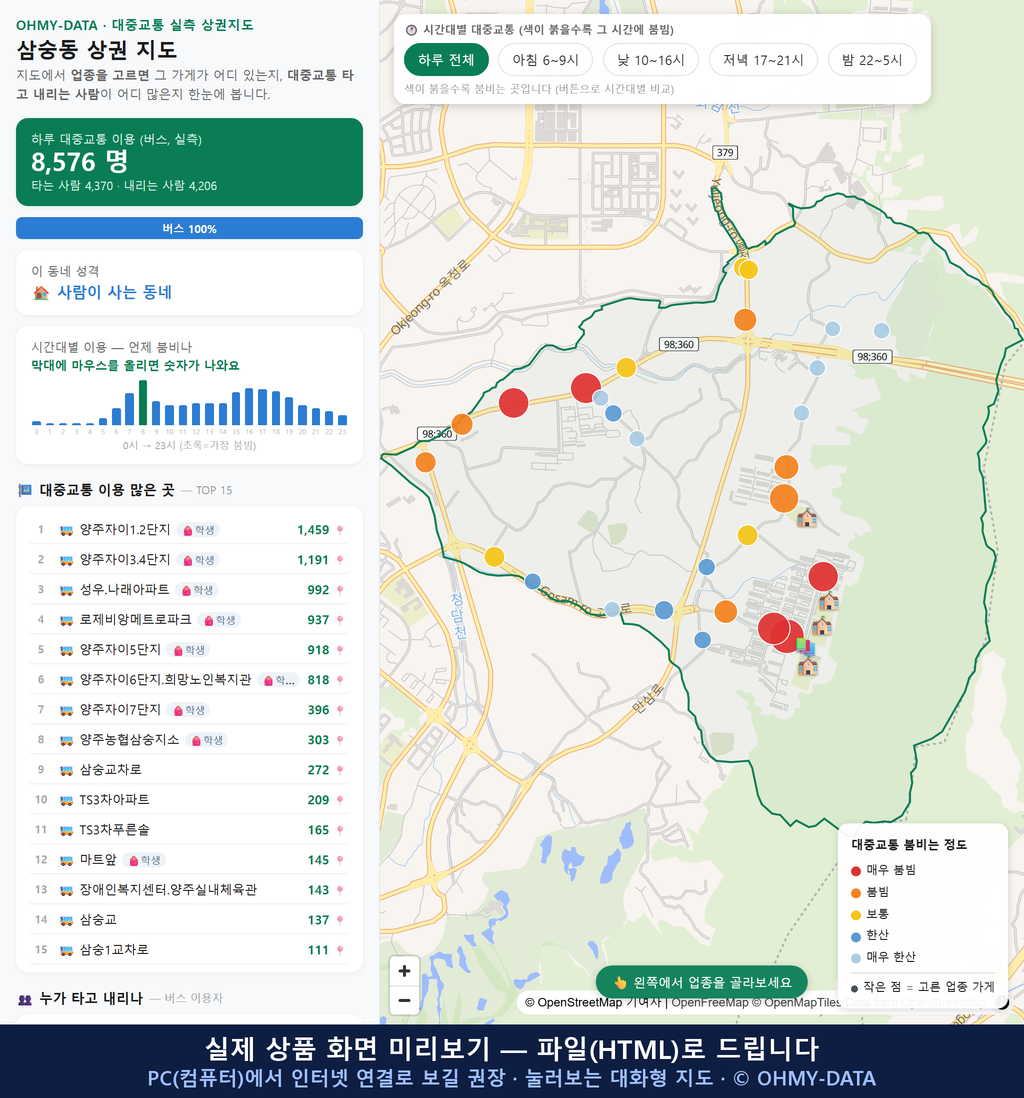Click the 작은 점 = 고른 업종 가게 legend entry

tap(922, 988)
